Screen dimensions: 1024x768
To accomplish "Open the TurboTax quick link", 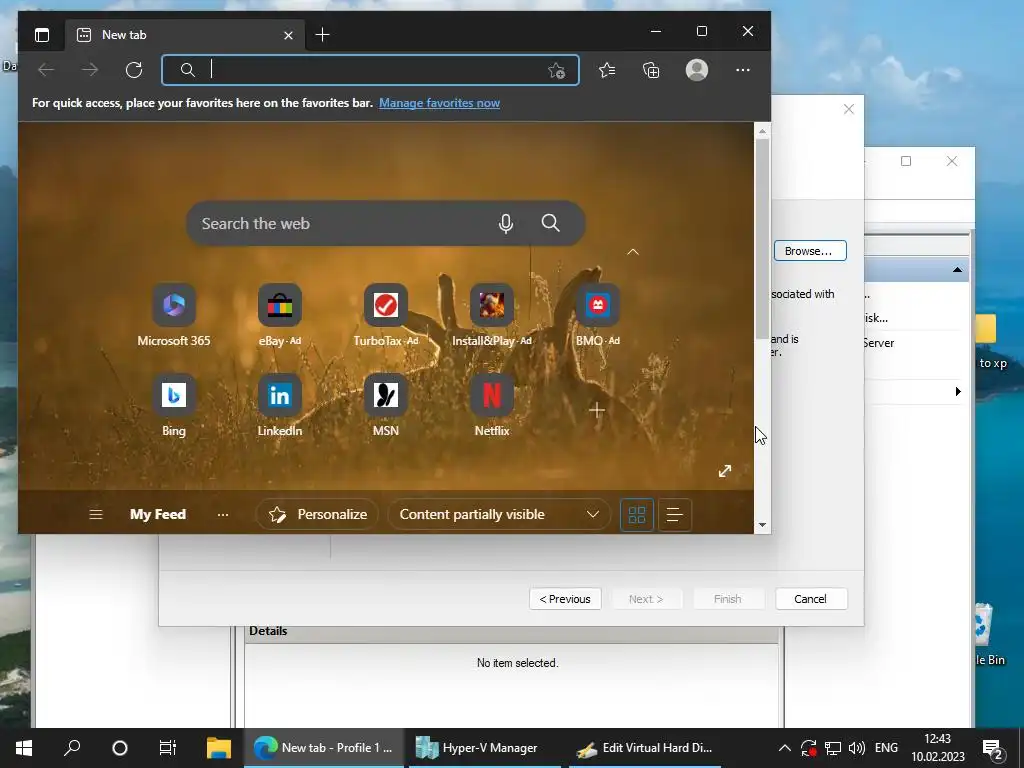I will tap(385, 315).
